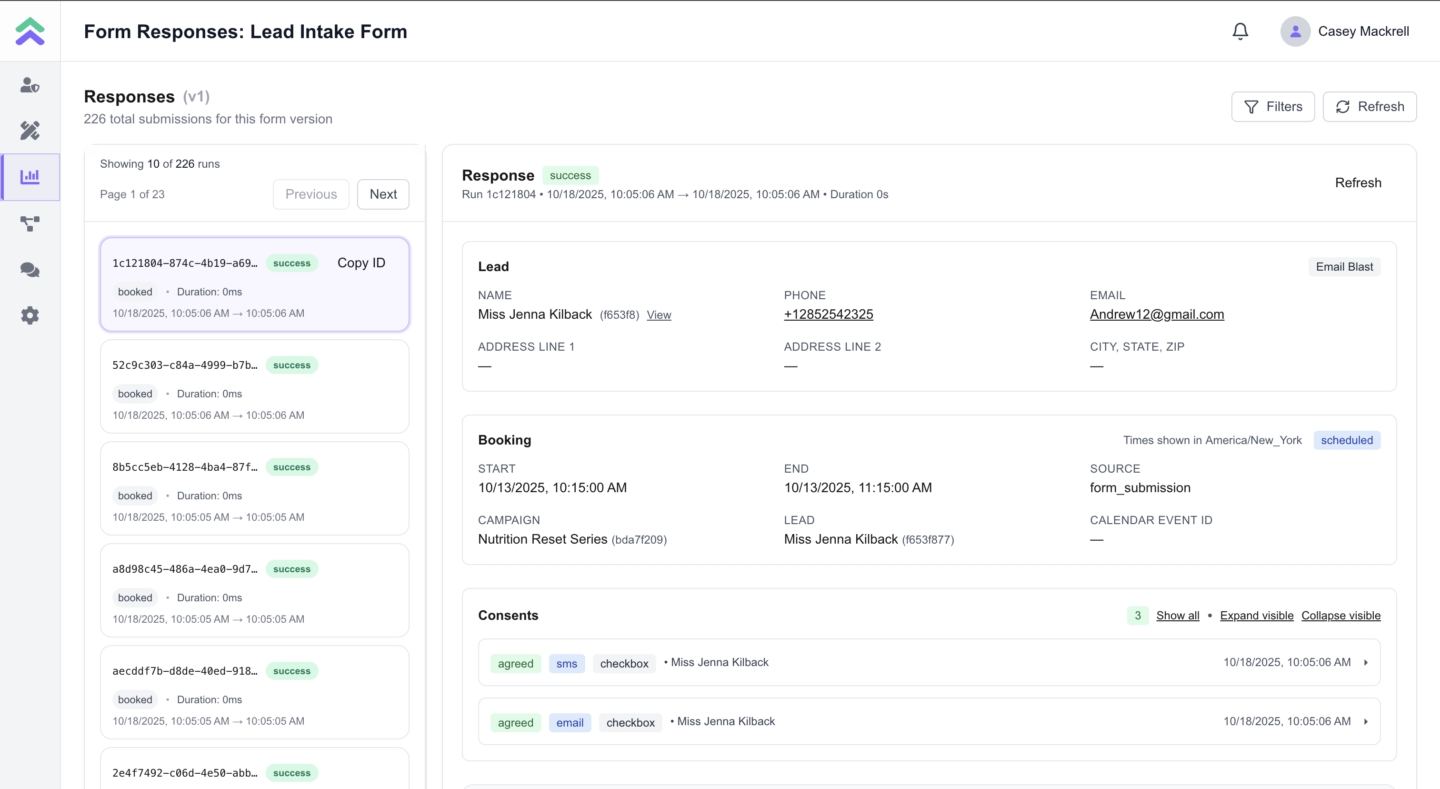The height and width of the screenshot is (789, 1440).
Task: Open the pencil and ruler design tools icon
Action: click(30, 131)
